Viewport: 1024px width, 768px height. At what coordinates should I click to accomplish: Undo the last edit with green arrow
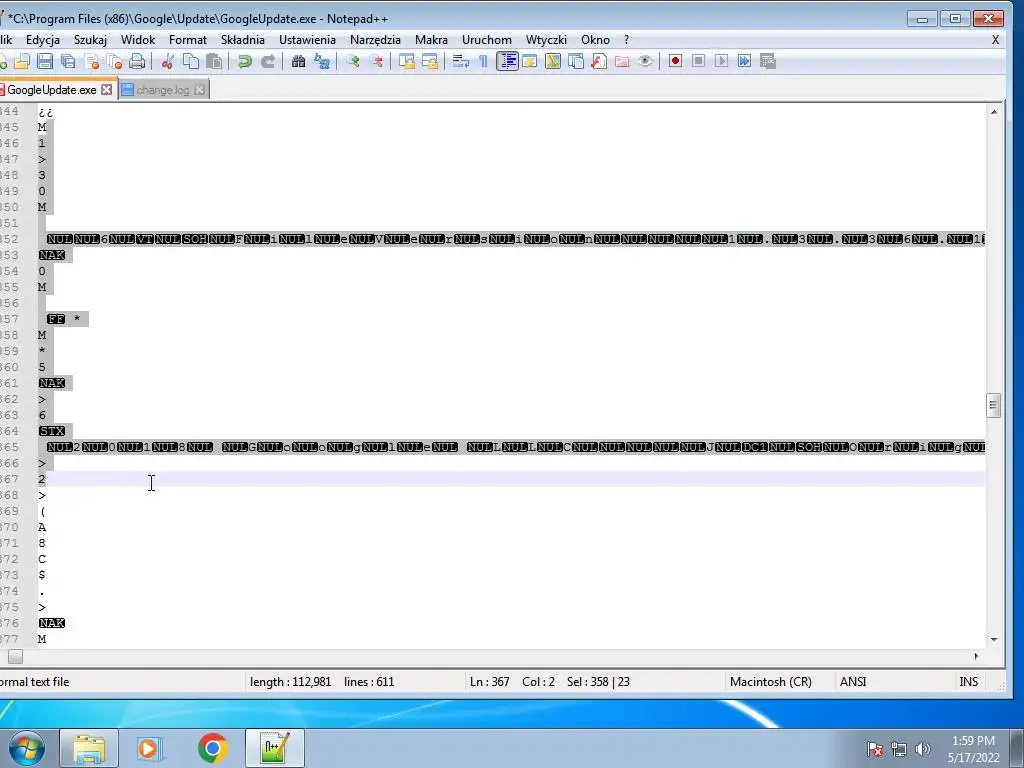coord(245,61)
